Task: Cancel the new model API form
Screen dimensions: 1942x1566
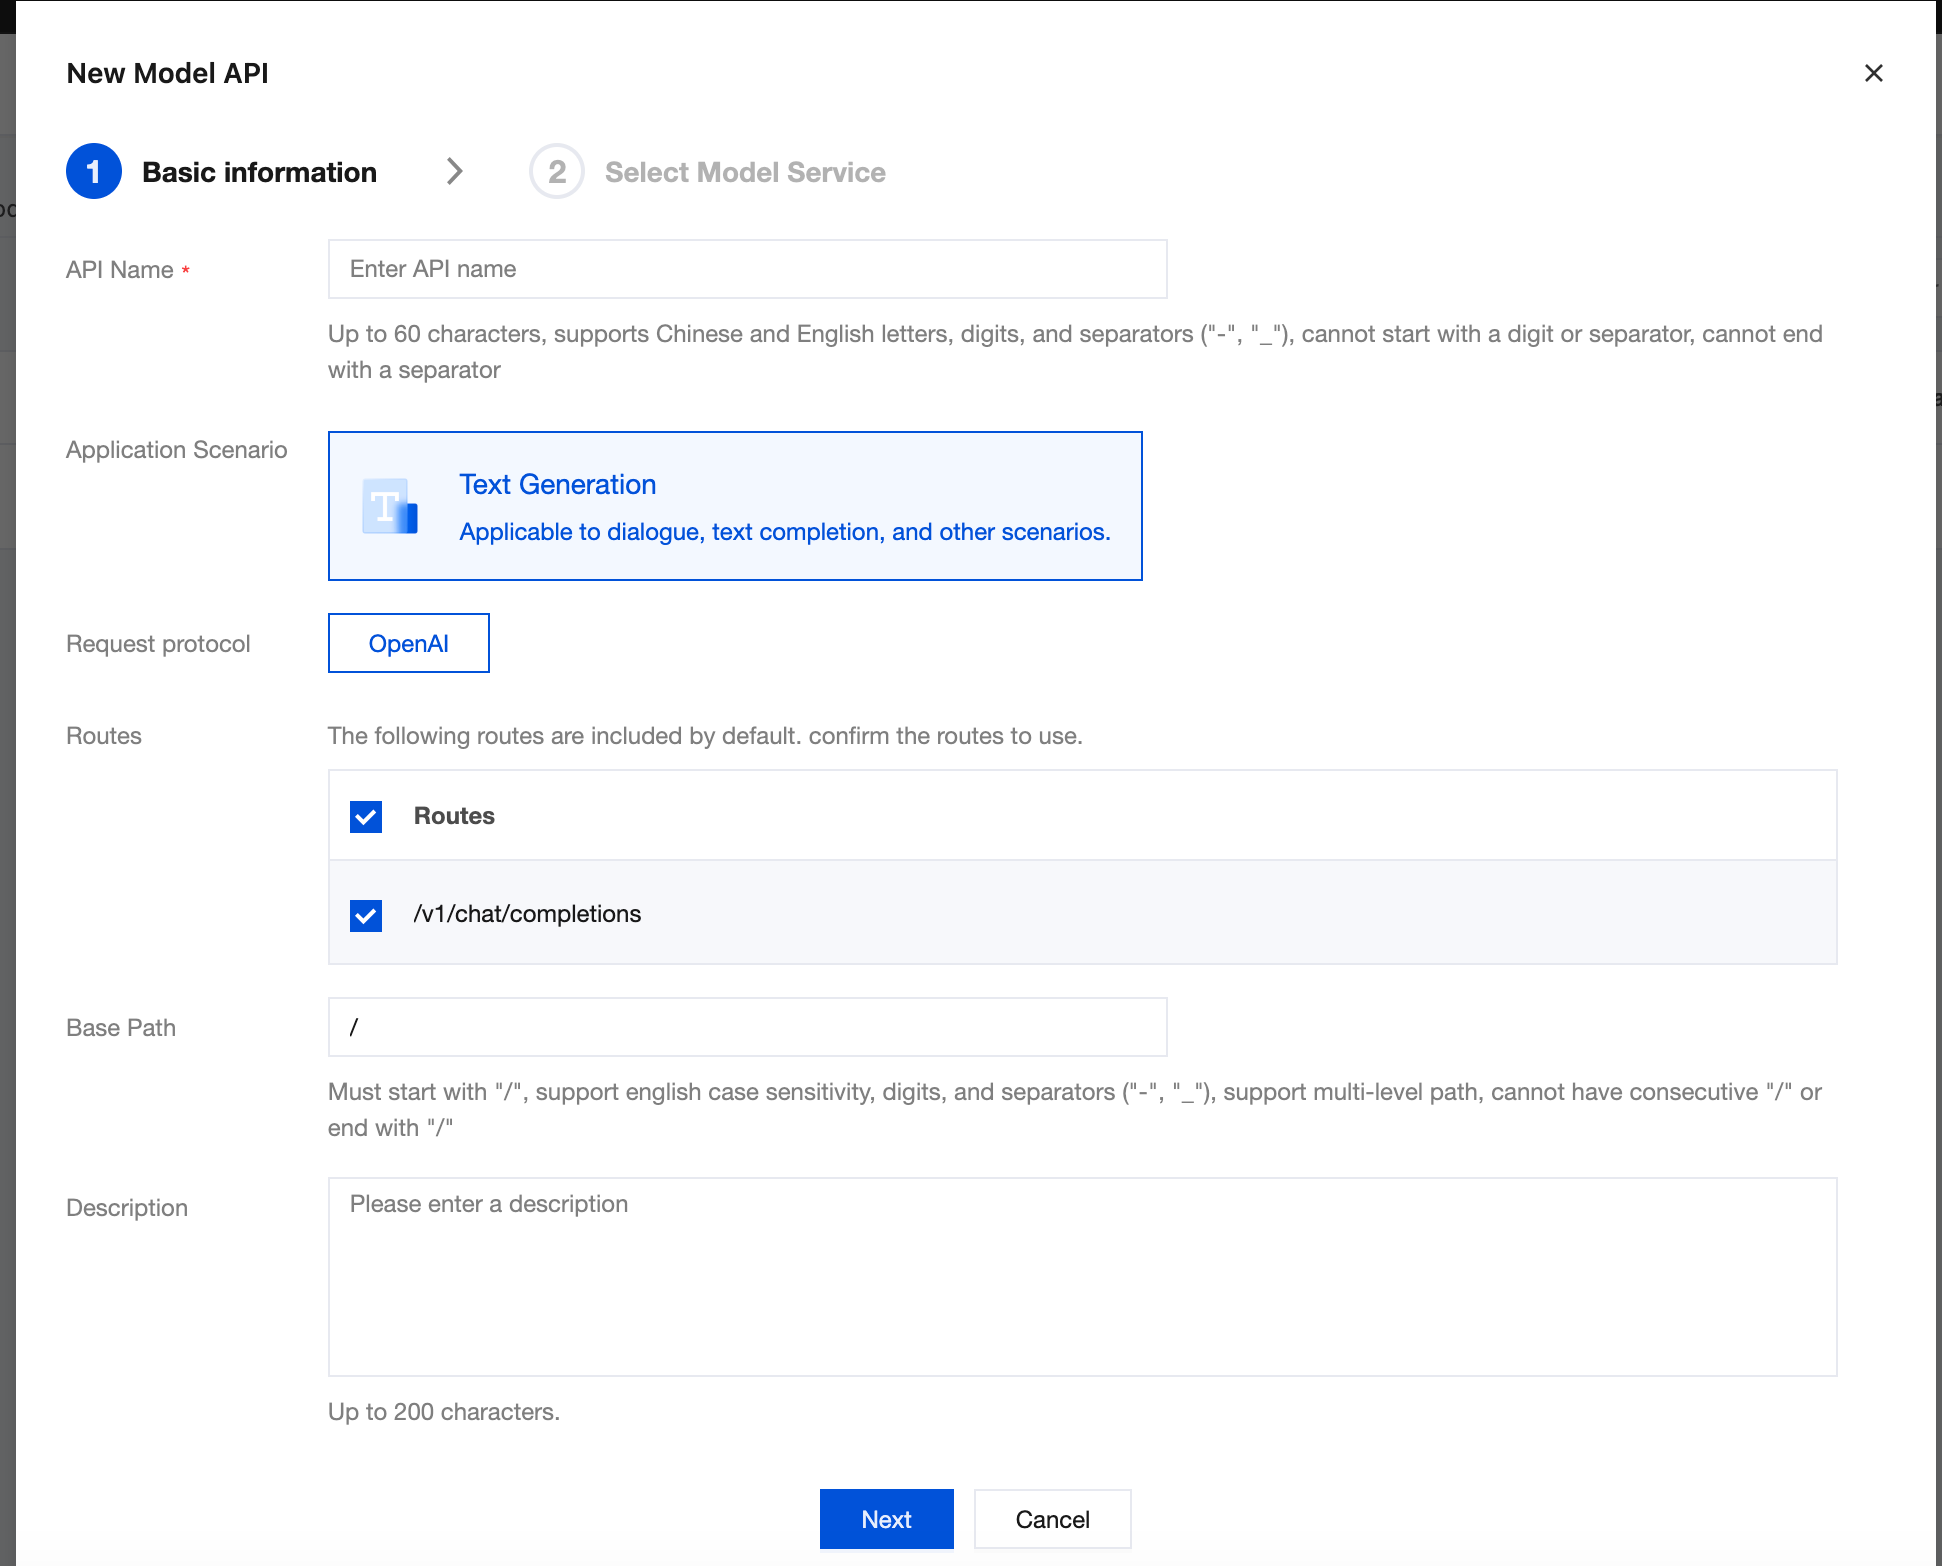Action: tap(1052, 1519)
